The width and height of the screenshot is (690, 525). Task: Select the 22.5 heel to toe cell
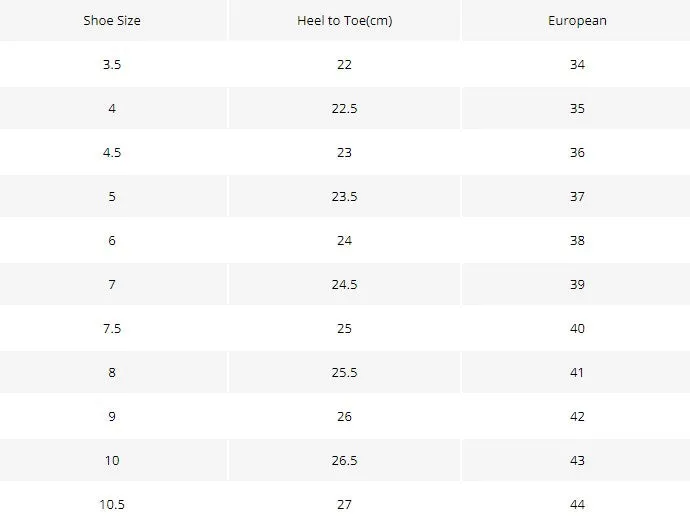point(345,108)
